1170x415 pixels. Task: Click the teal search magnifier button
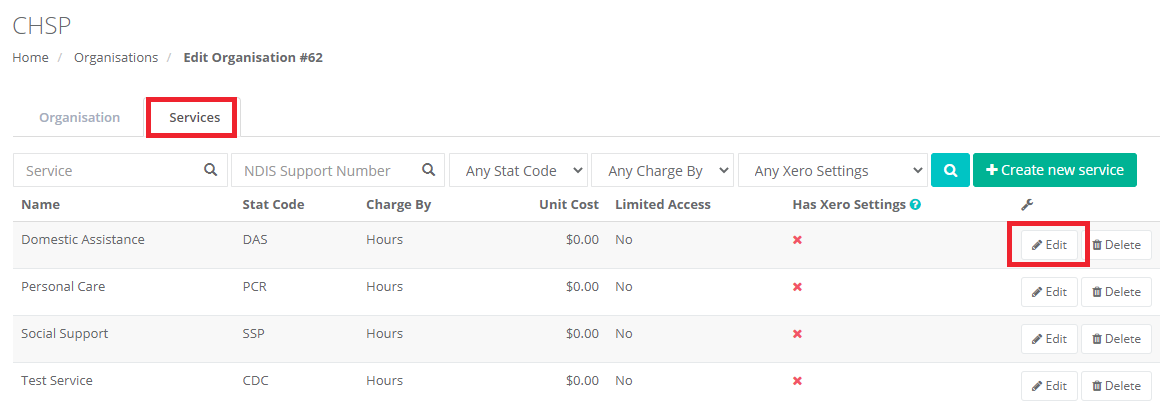tap(950, 170)
